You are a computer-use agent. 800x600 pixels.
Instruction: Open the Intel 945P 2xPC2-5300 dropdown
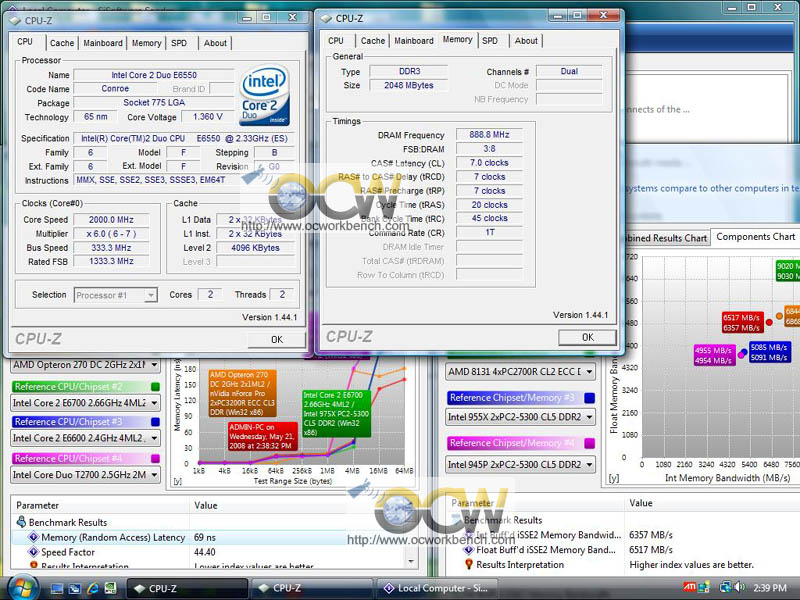tap(589, 465)
